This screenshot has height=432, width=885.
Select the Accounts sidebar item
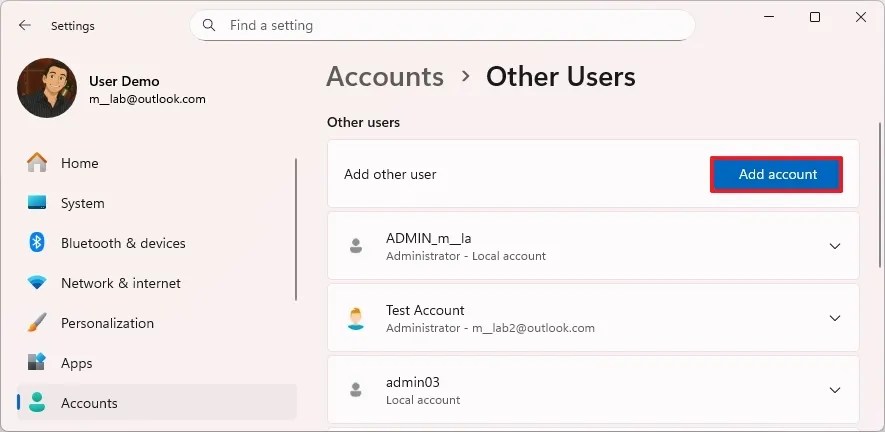coord(157,403)
